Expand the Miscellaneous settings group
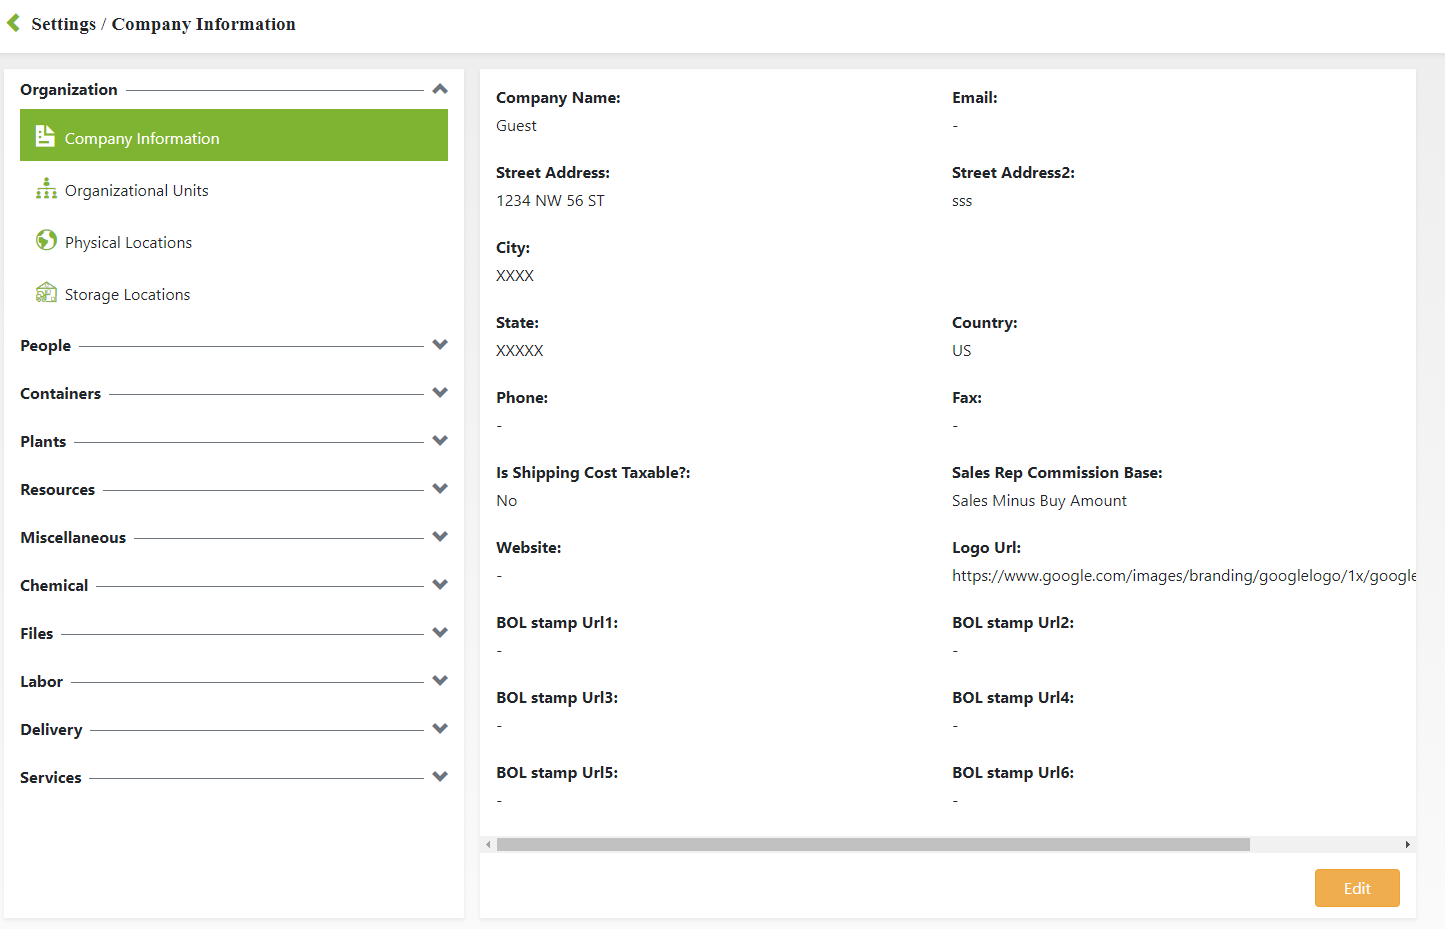 [440, 537]
